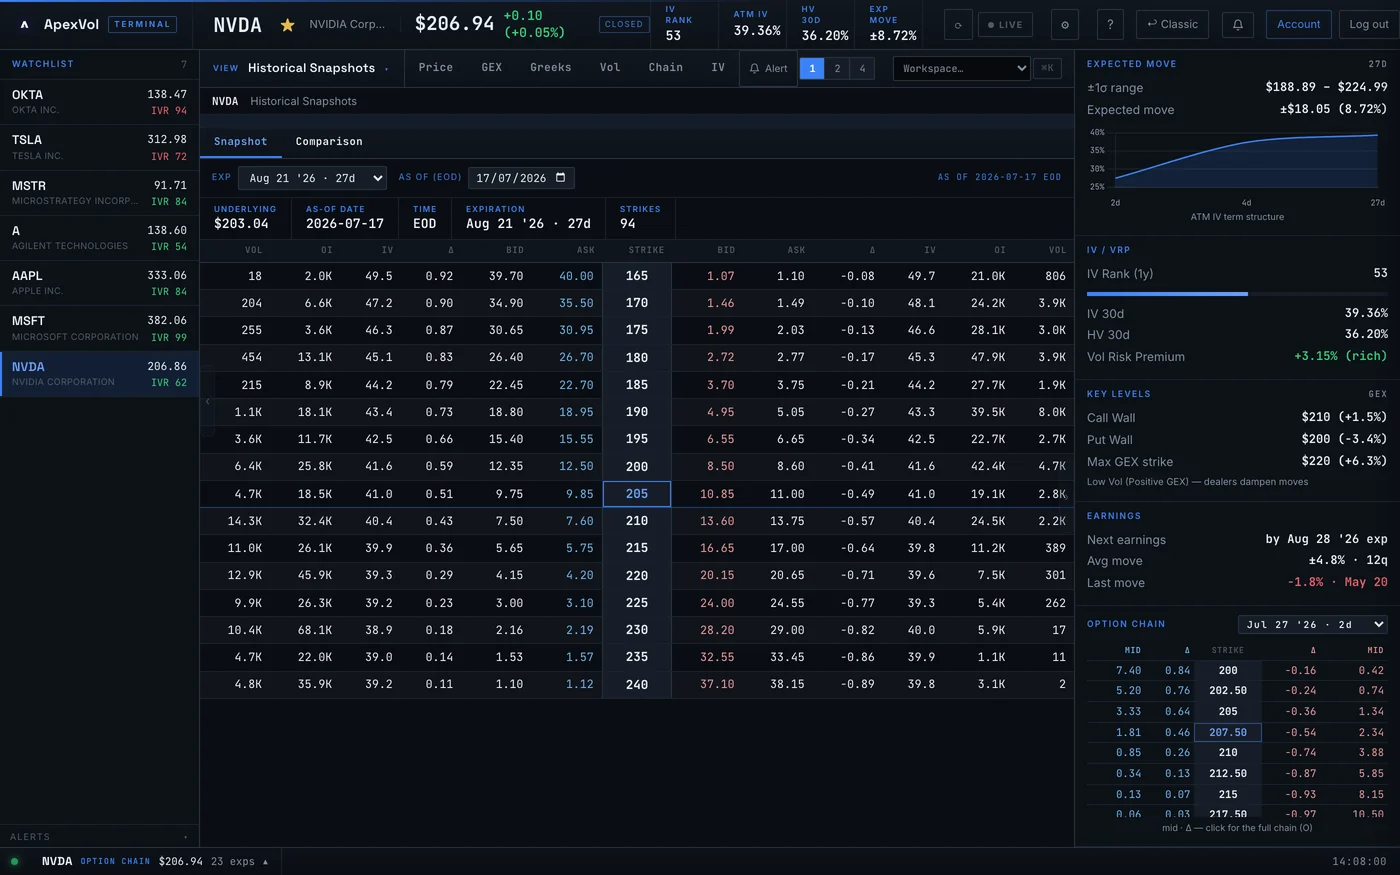This screenshot has width=1400, height=875.
Task: Select the 1-pane layout
Action: click(812, 68)
